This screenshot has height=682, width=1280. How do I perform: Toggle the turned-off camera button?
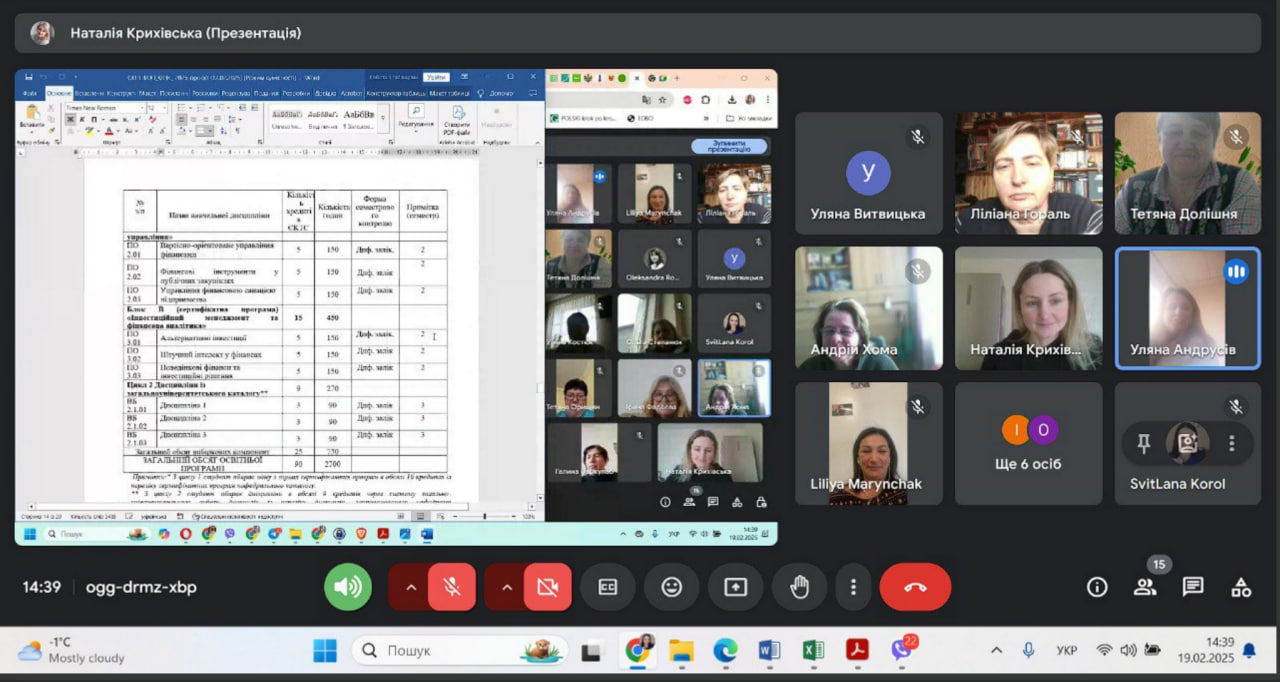click(547, 587)
